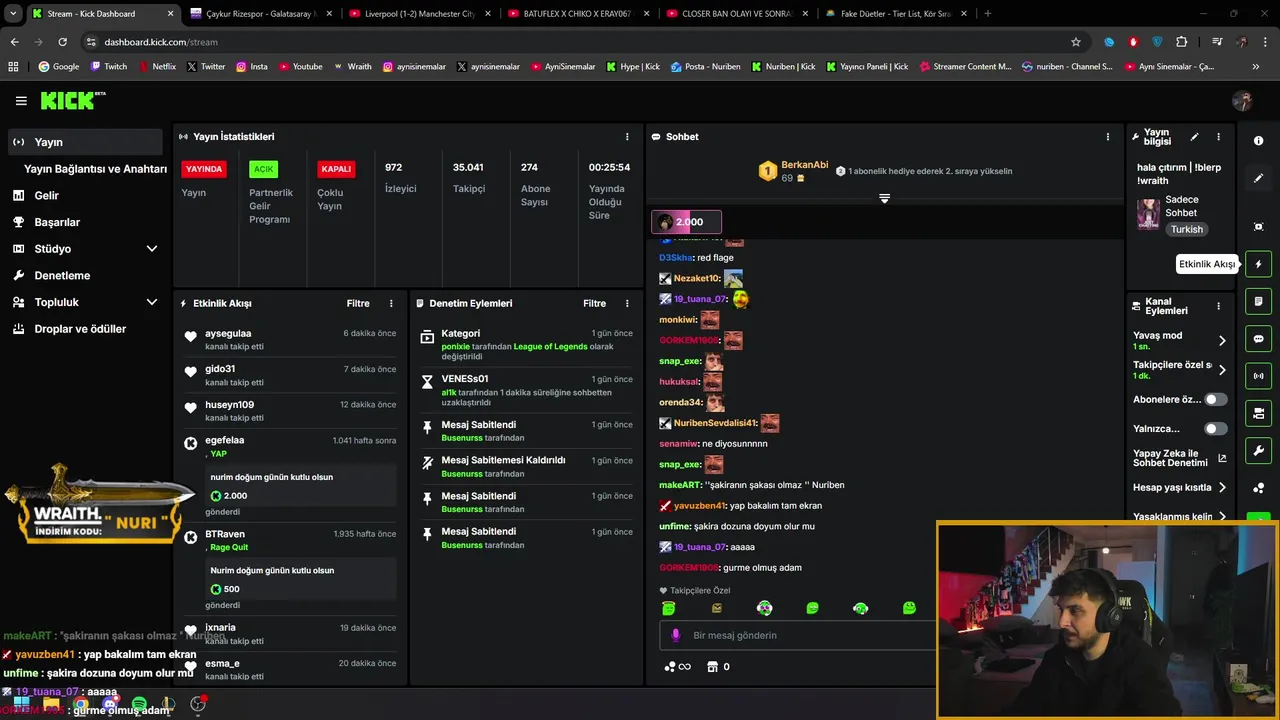Click the pencil icon in right rail

pos(1258,178)
